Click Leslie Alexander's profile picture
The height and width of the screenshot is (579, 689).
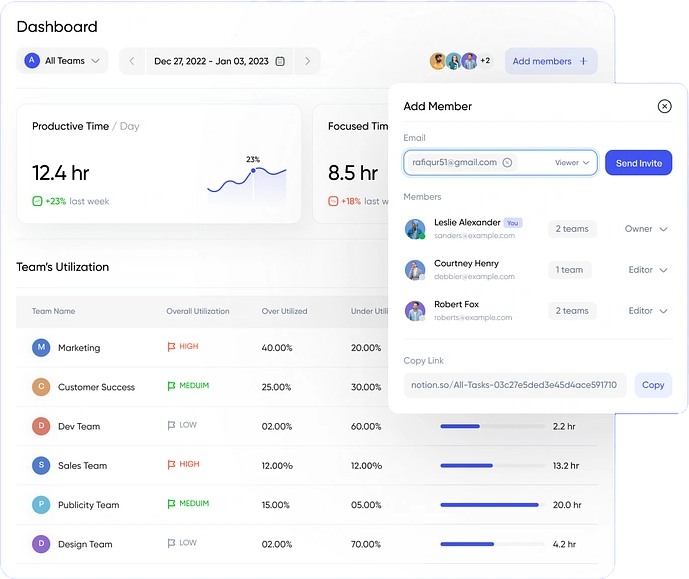(415, 229)
